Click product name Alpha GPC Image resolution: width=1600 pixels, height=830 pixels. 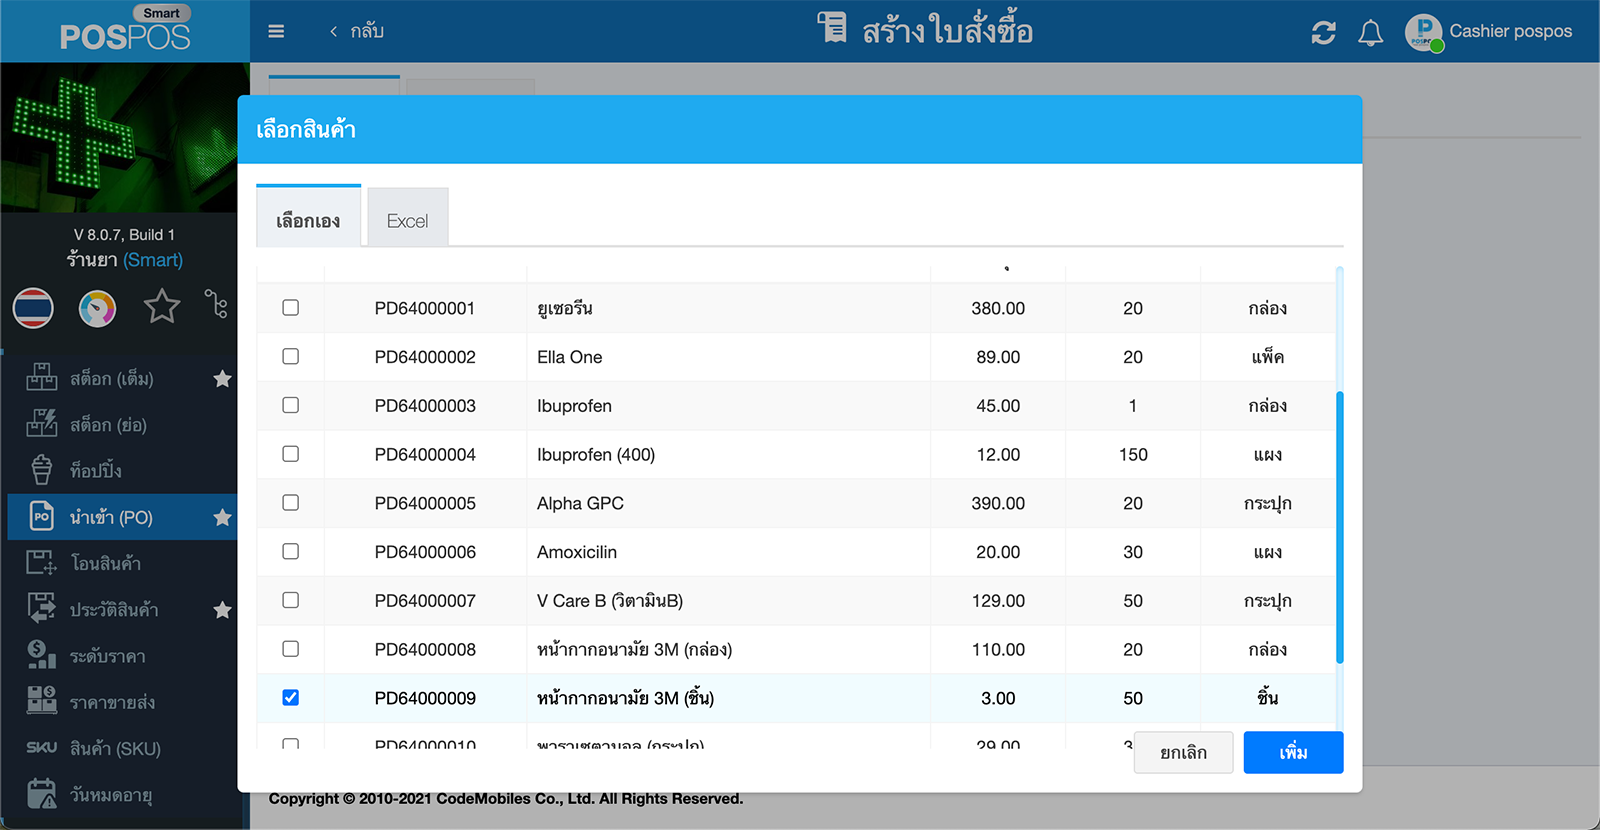click(580, 503)
